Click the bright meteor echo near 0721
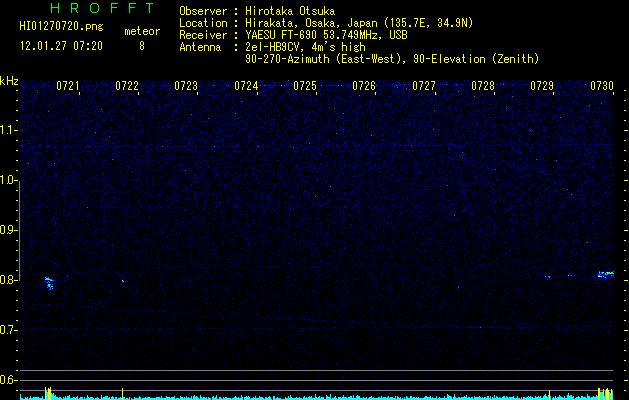Image resolution: width=629 pixels, height=400 pixels. pyautogui.click(x=49, y=282)
